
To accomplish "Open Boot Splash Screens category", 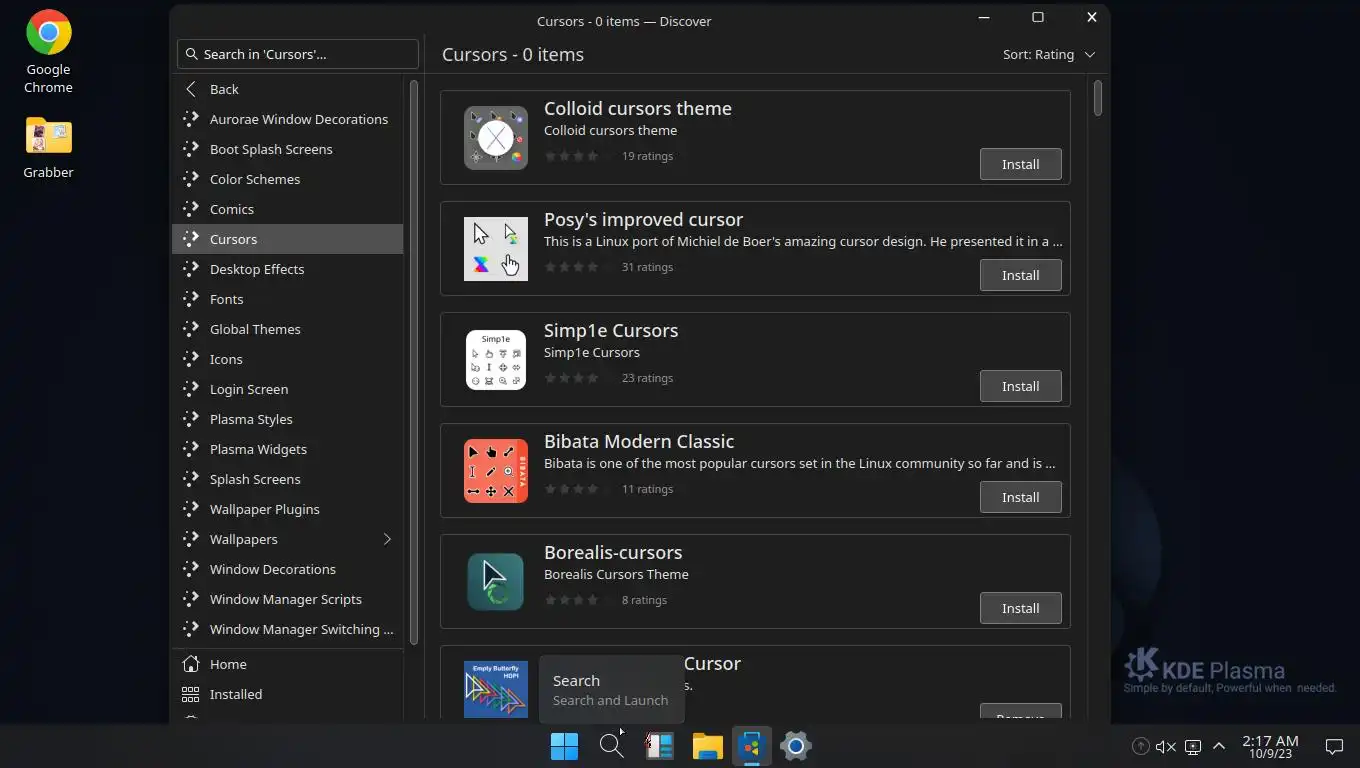I will click(x=288, y=149).
